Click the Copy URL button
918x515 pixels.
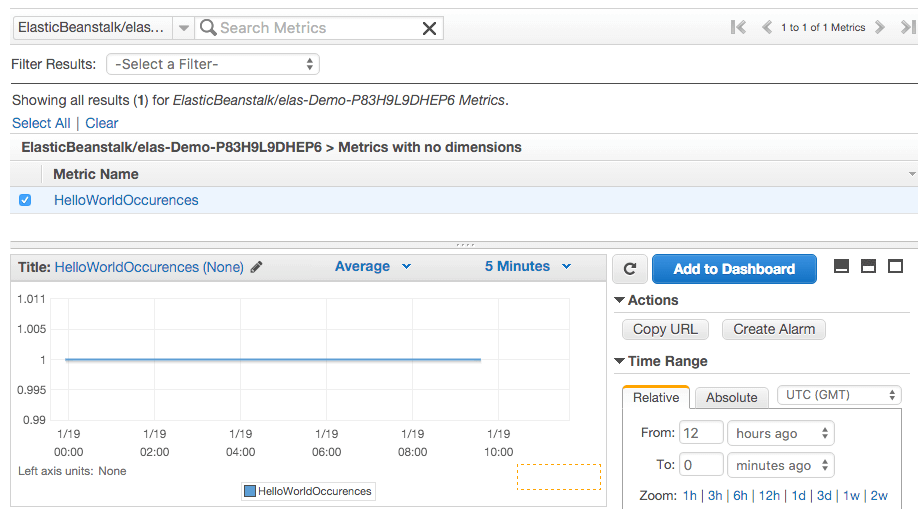pyautogui.click(x=665, y=329)
